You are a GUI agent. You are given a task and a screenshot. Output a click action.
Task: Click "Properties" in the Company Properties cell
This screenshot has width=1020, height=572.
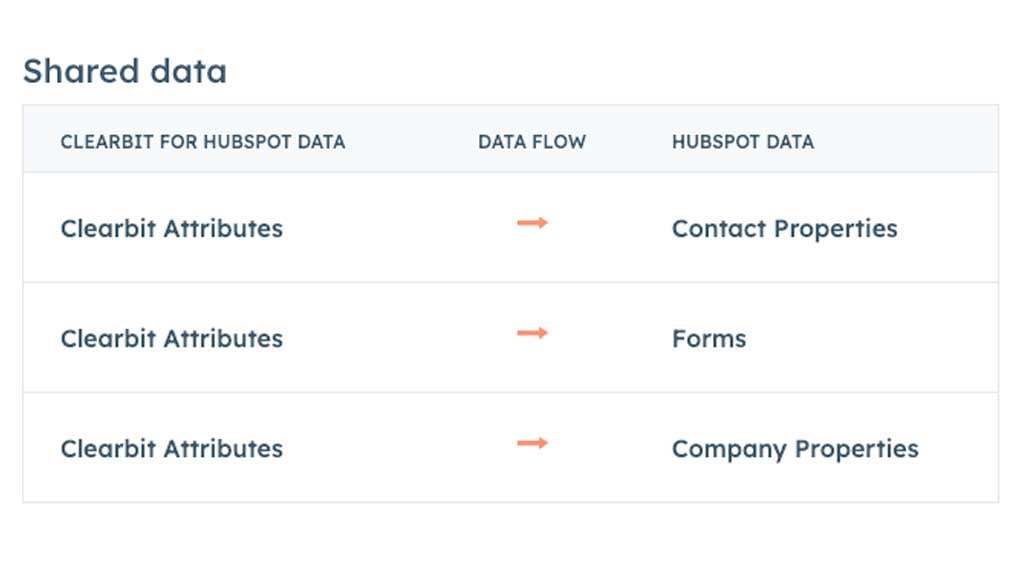point(856,449)
